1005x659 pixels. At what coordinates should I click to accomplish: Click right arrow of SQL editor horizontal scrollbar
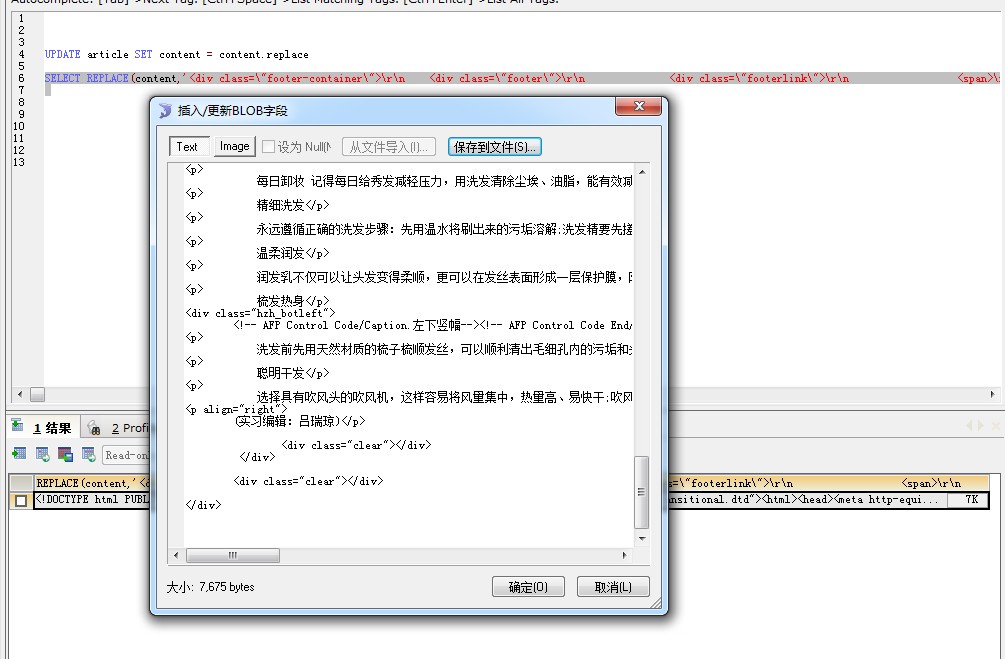pyautogui.click(x=993, y=394)
